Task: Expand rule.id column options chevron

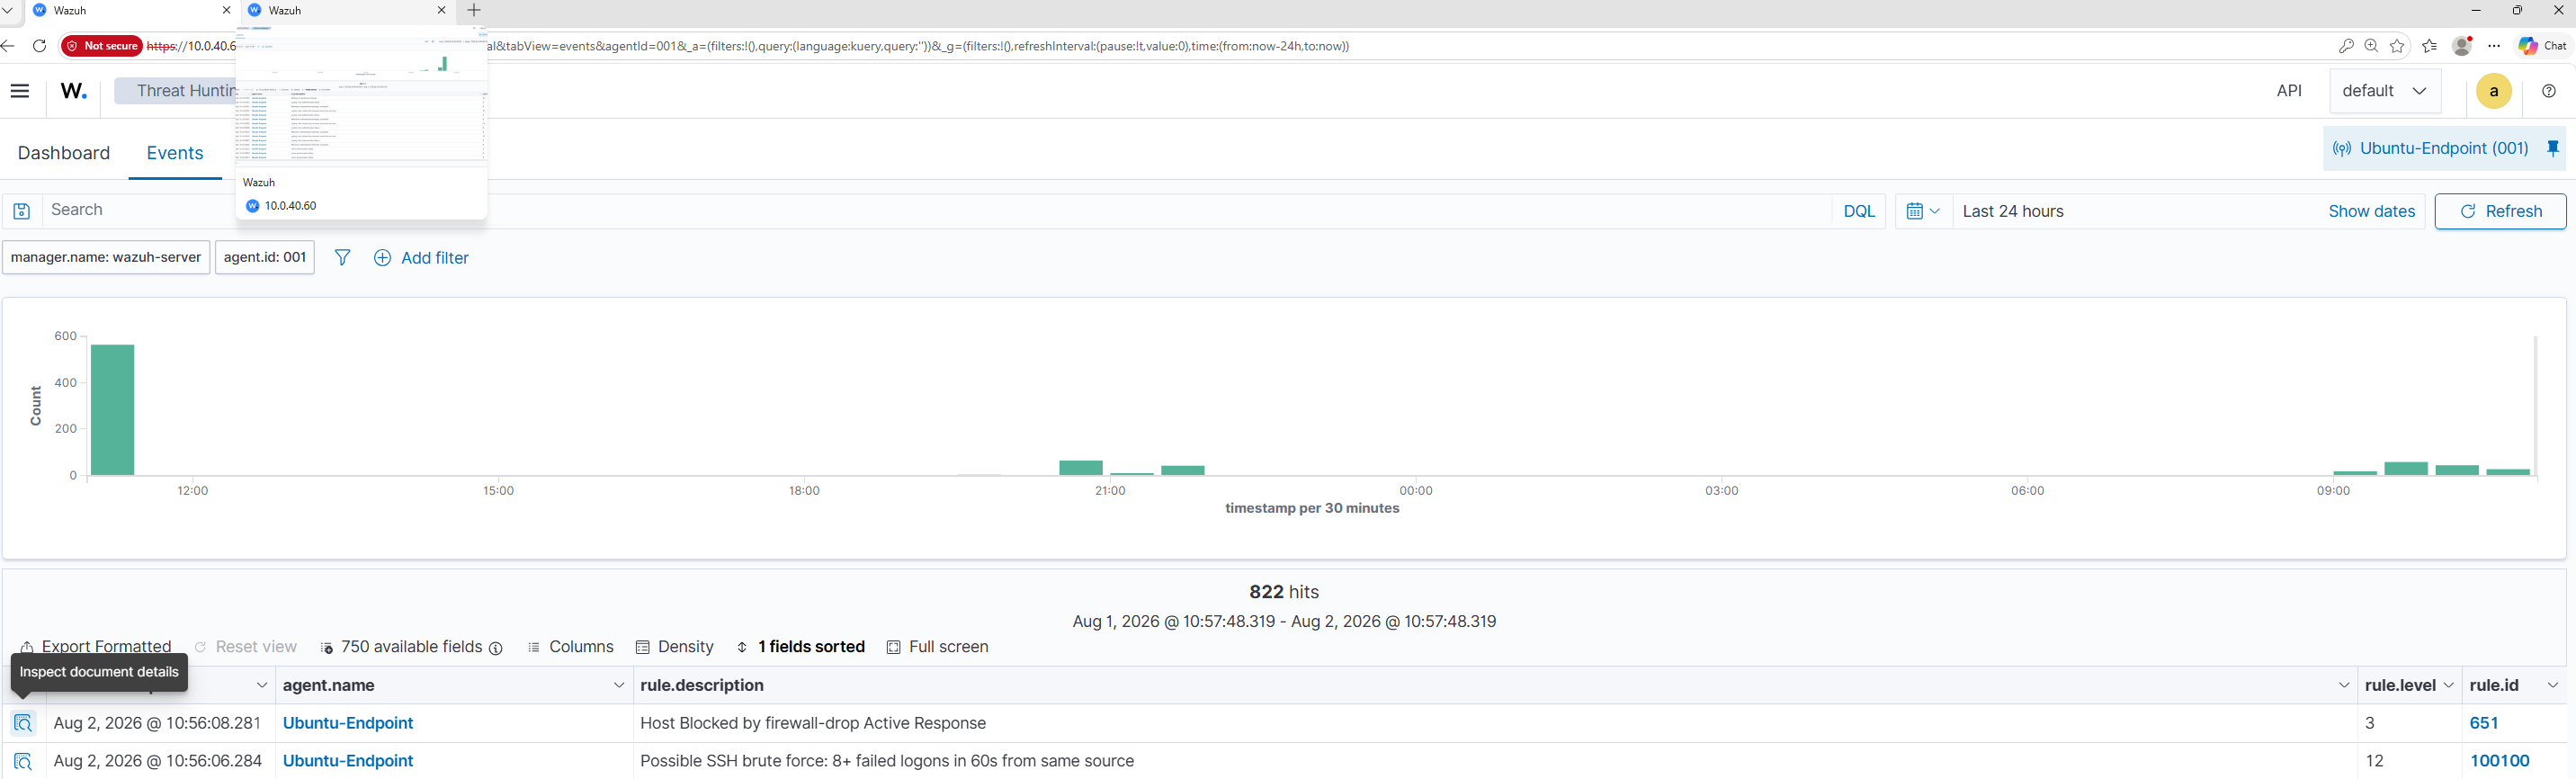Action: click(x=2553, y=685)
